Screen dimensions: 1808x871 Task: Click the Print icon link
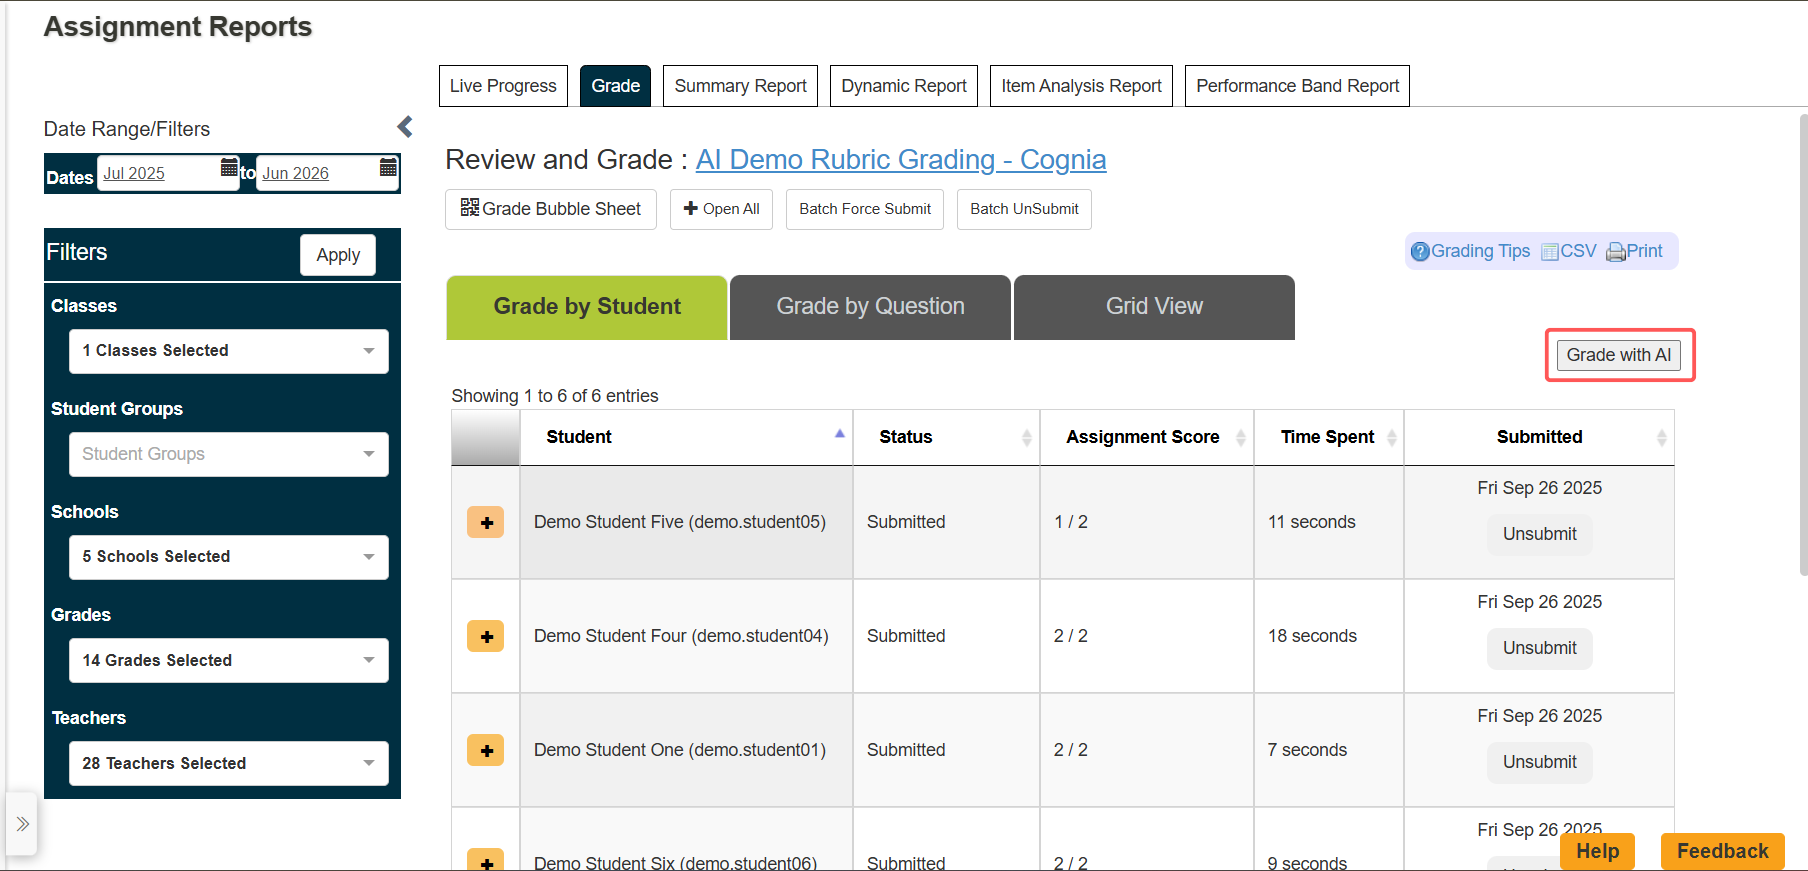(x=1615, y=252)
